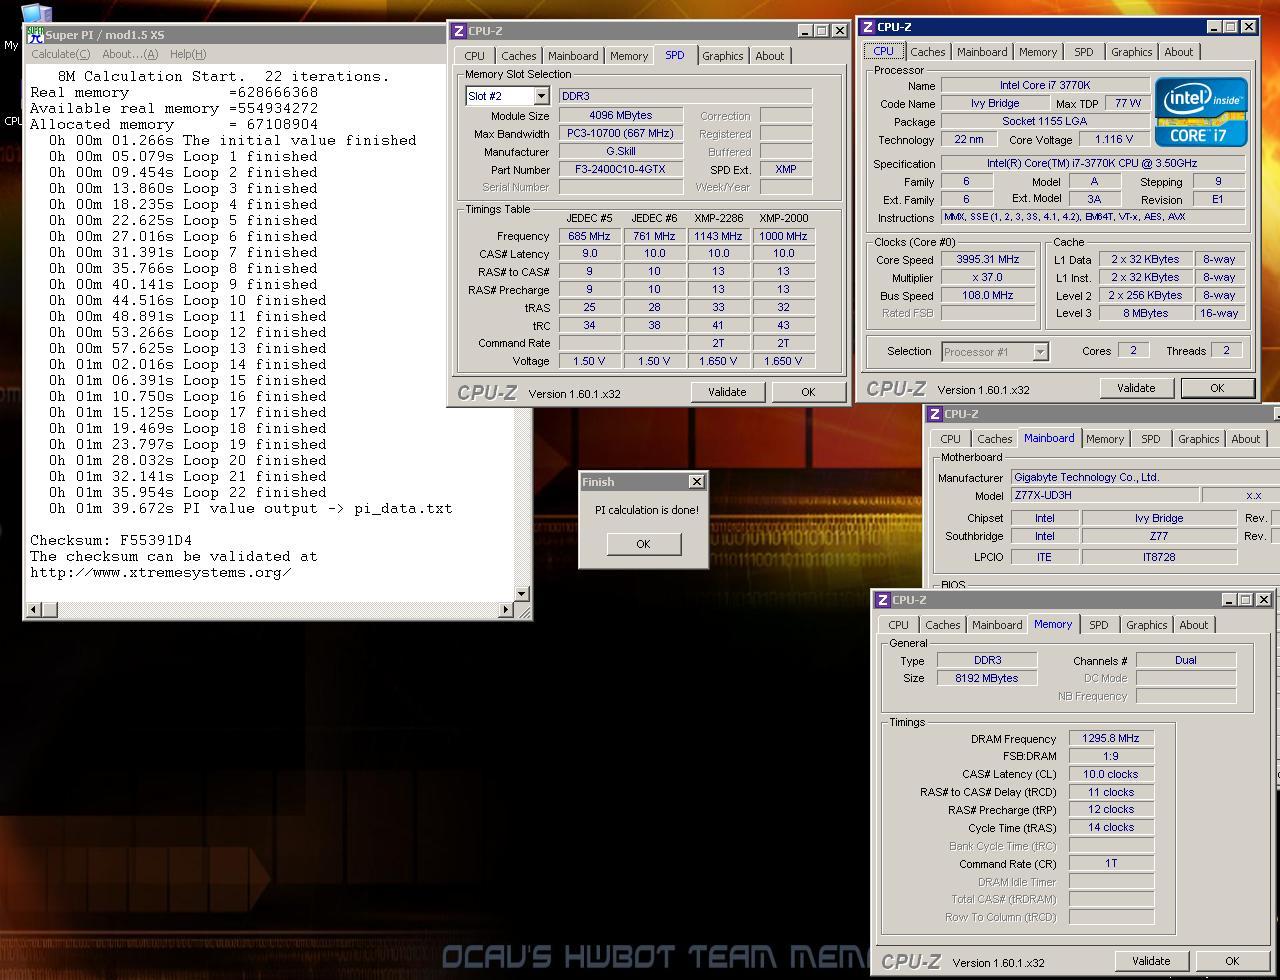Click the Super PI title bar icon

click(35, 35)
